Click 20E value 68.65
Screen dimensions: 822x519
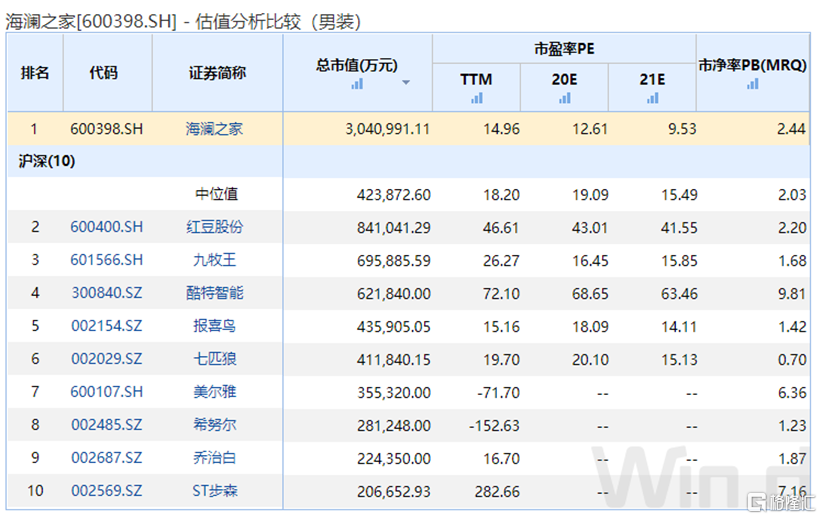(590, 294)
